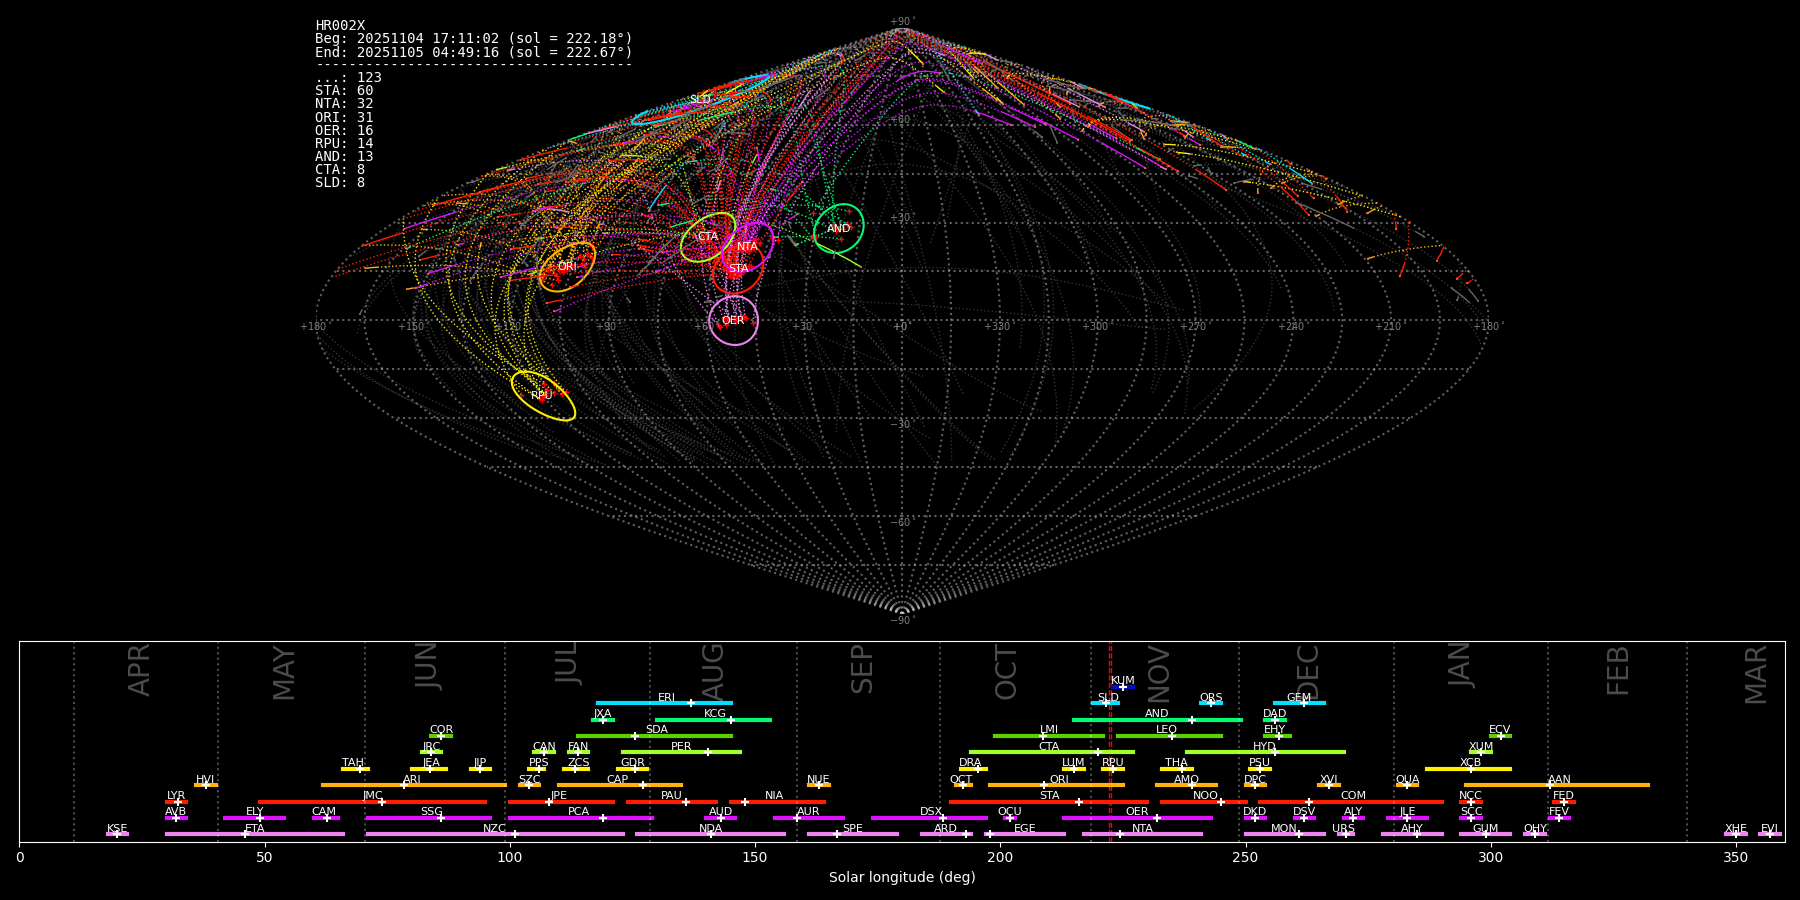
Task: Select the OER radiant circle on the map
Action: [733, 320]
